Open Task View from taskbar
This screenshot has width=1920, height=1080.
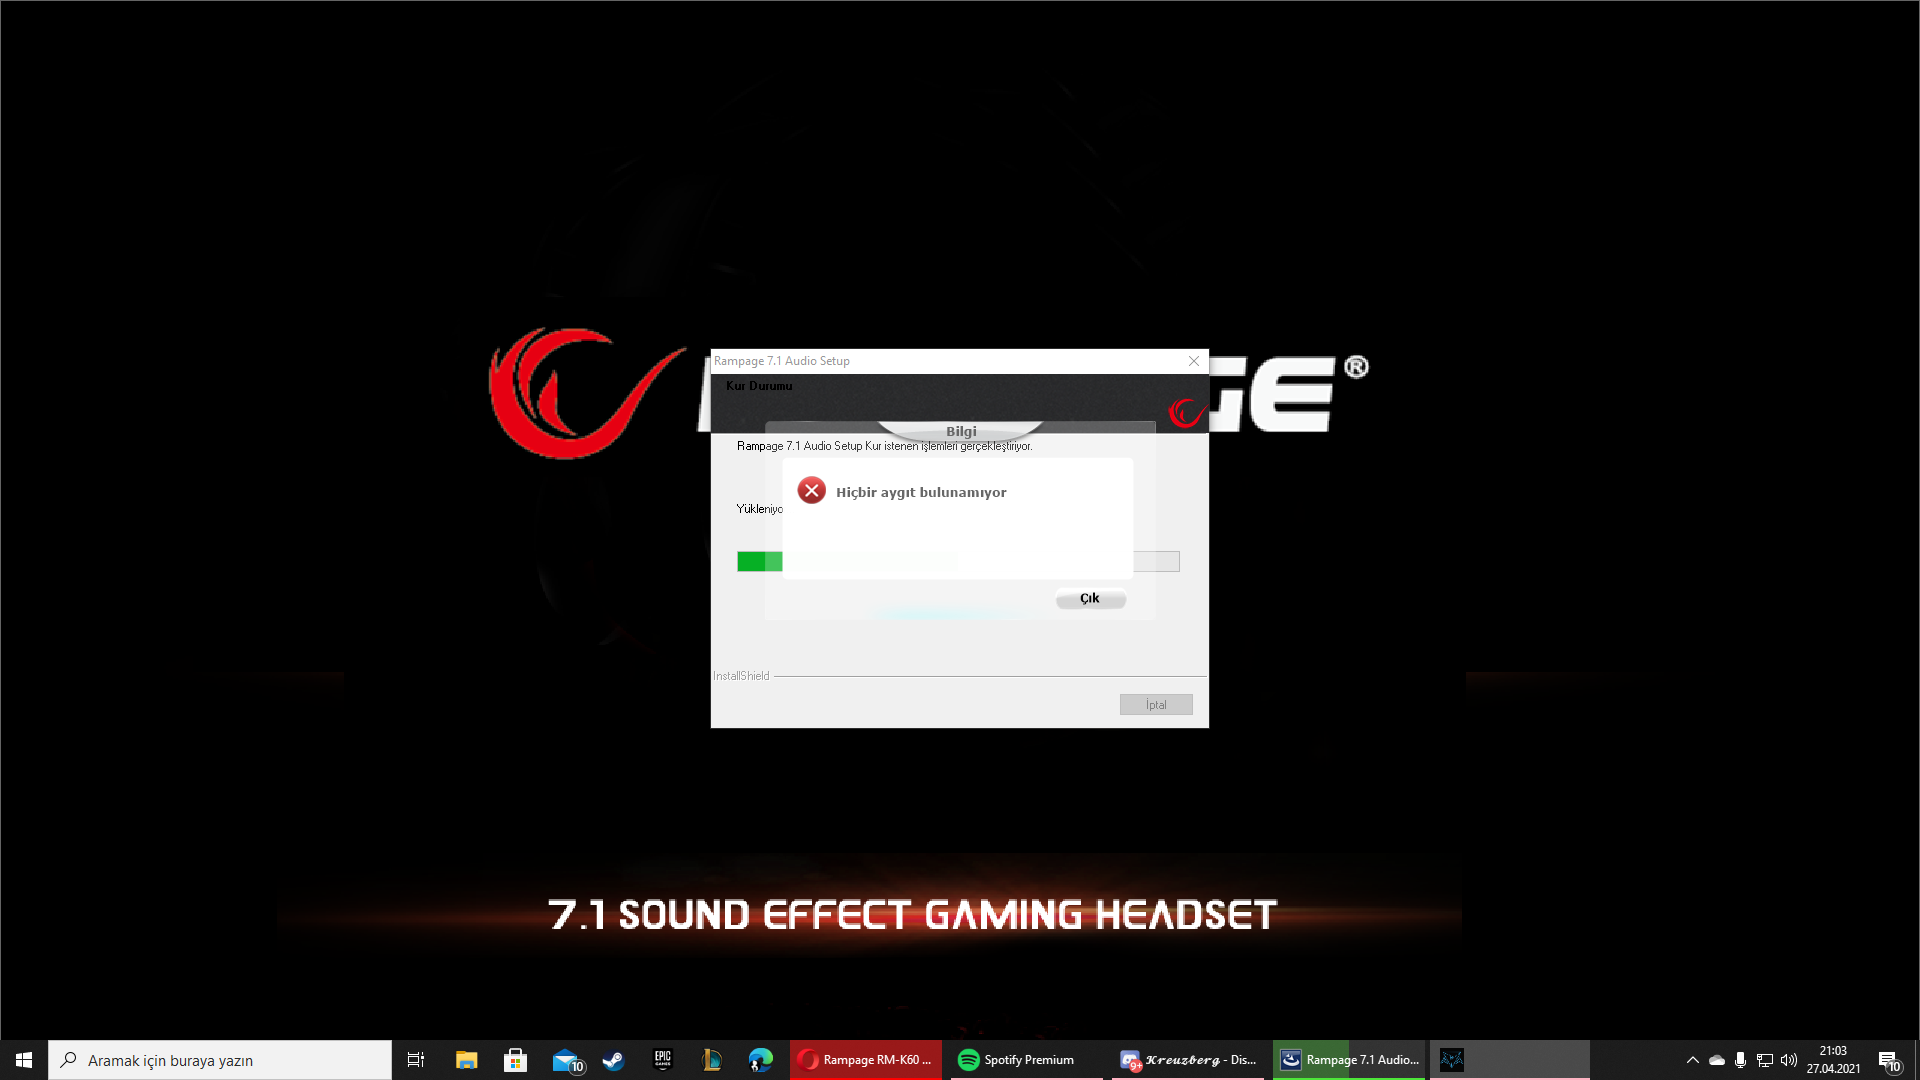point(416,1060)
